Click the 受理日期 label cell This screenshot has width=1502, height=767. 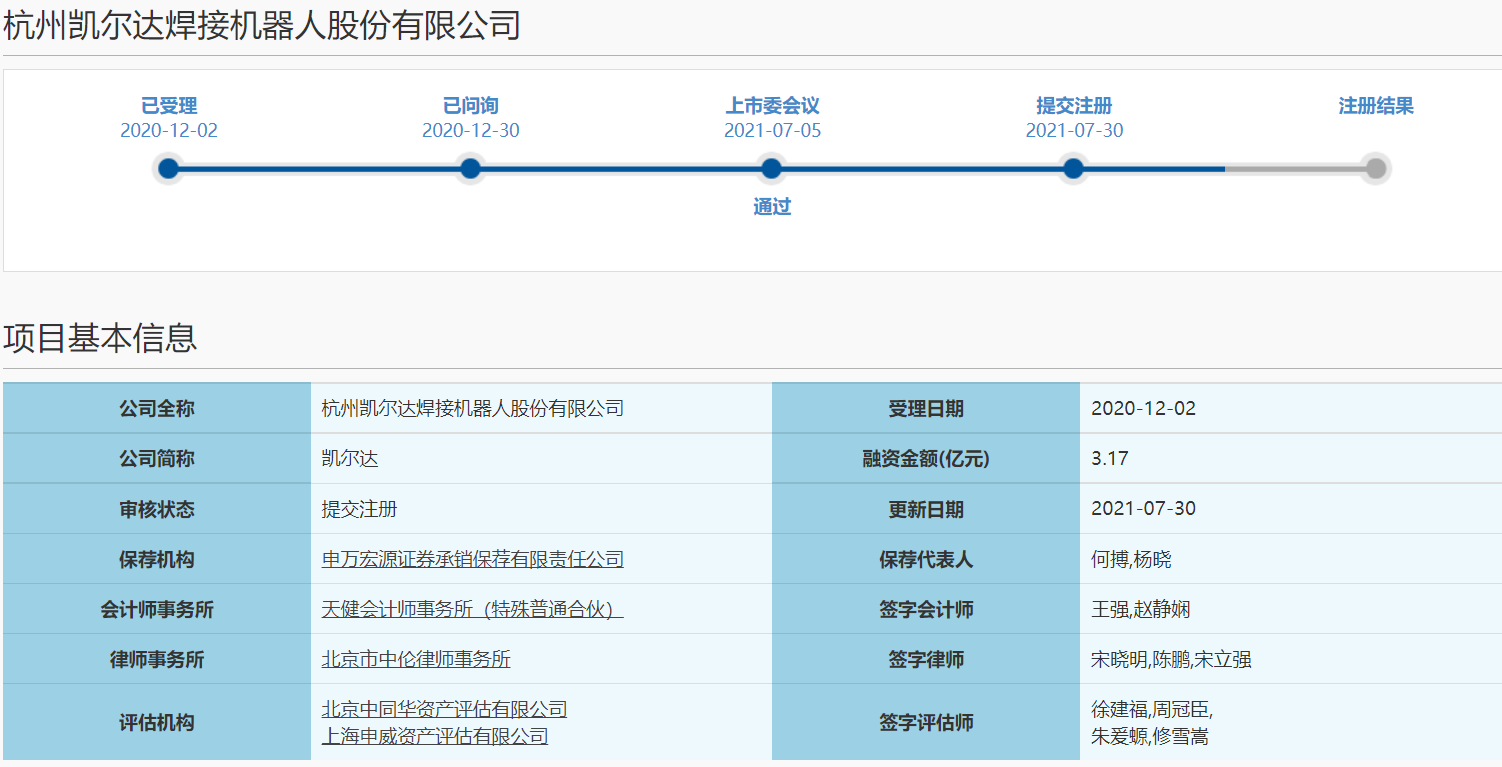926,408
